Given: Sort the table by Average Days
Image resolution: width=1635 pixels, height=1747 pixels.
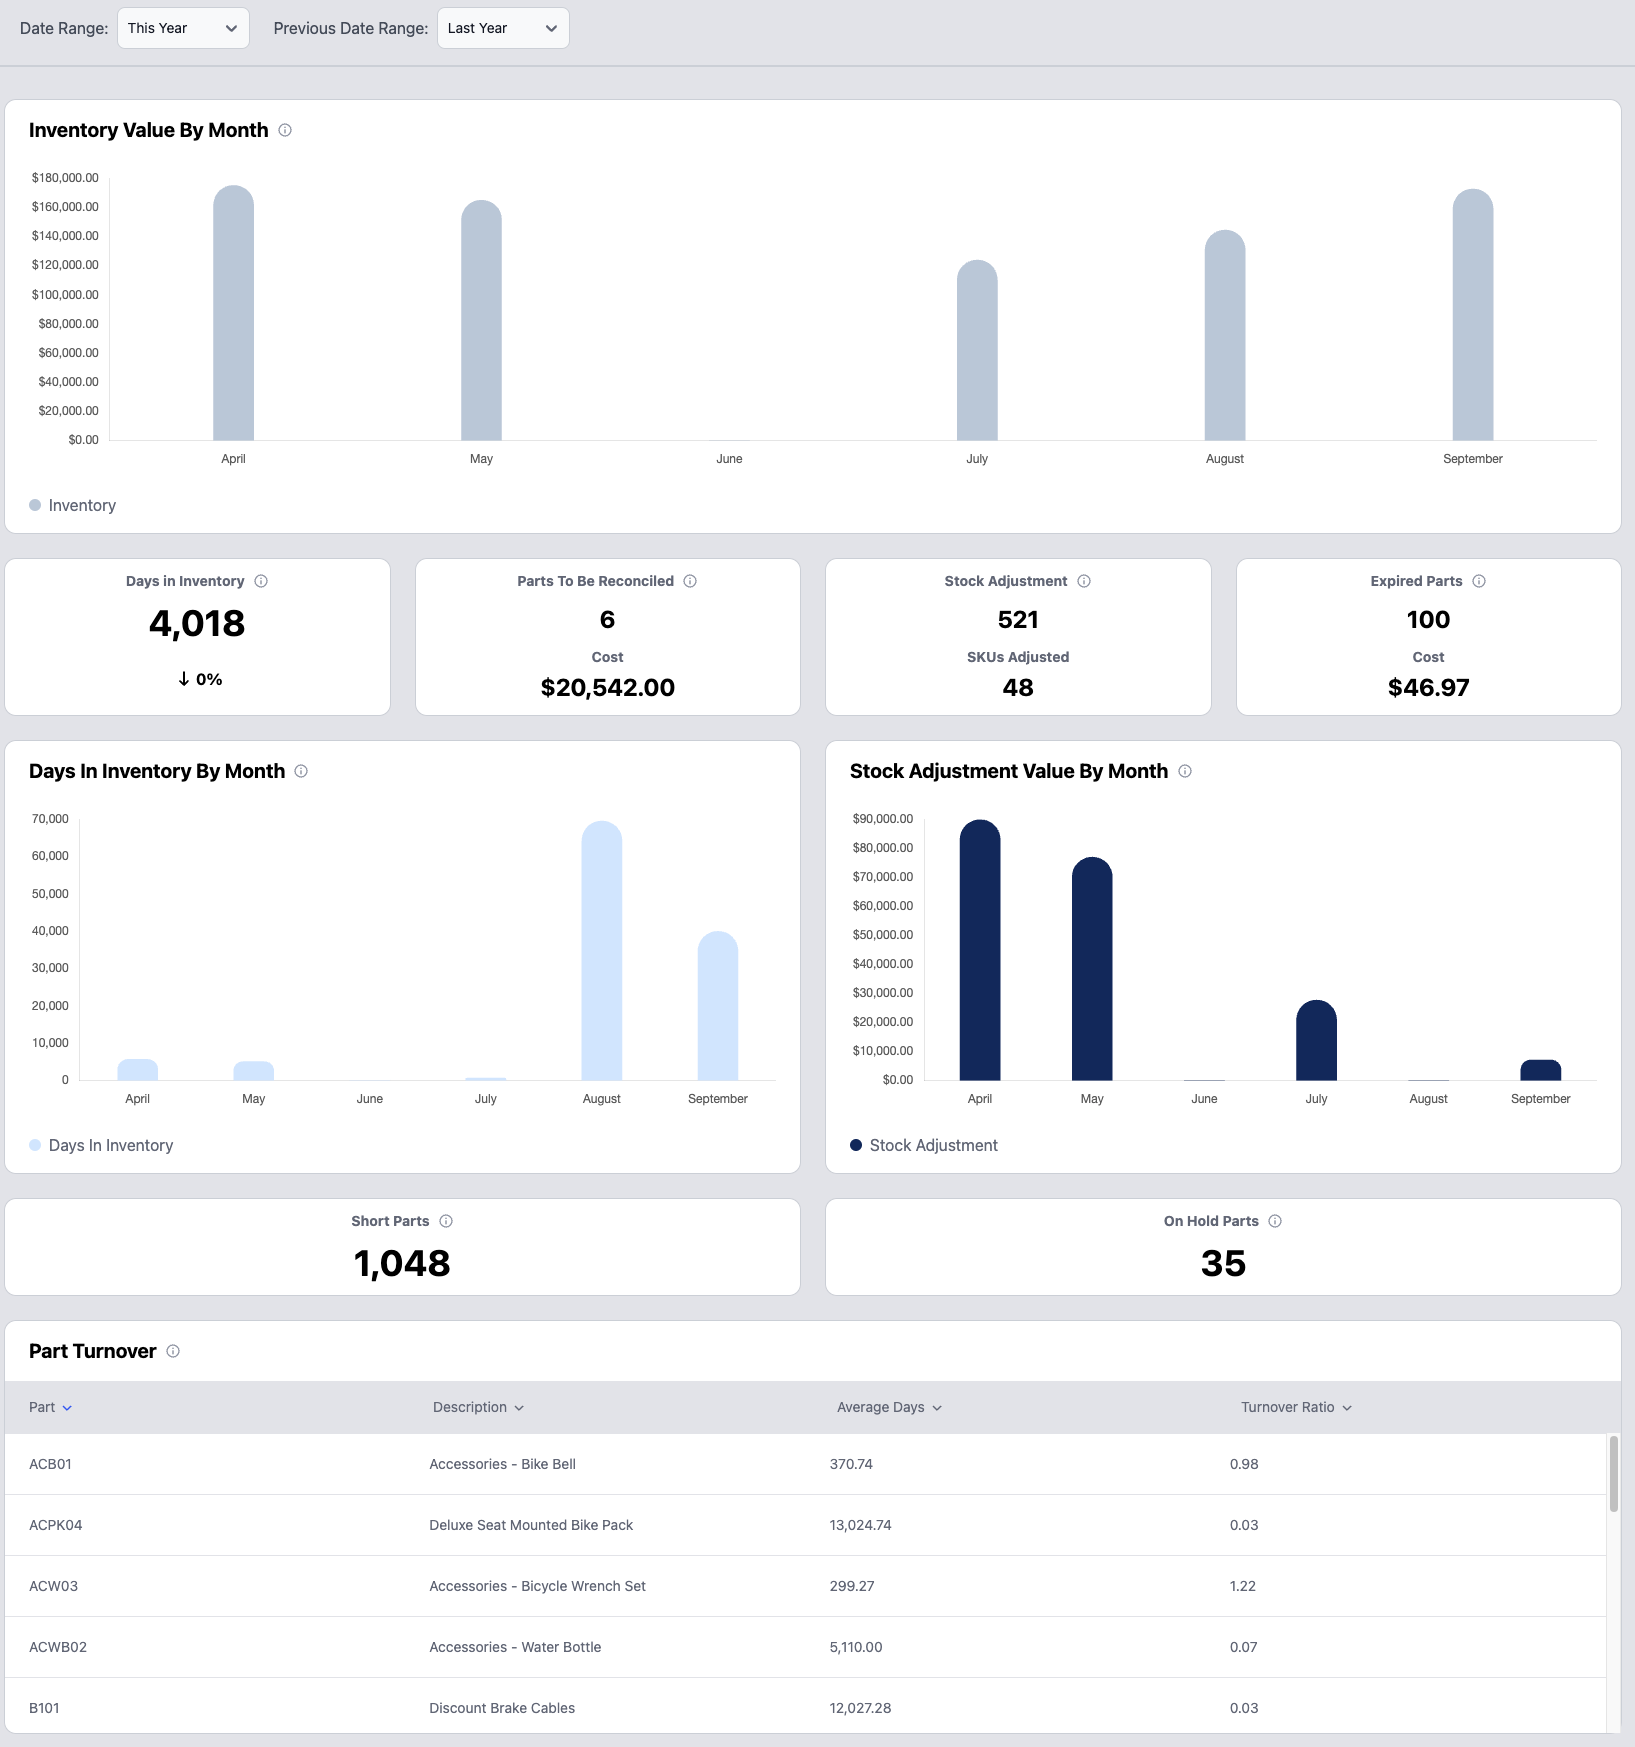Looking at the screenshot, I should click(x=887, y=1407).
